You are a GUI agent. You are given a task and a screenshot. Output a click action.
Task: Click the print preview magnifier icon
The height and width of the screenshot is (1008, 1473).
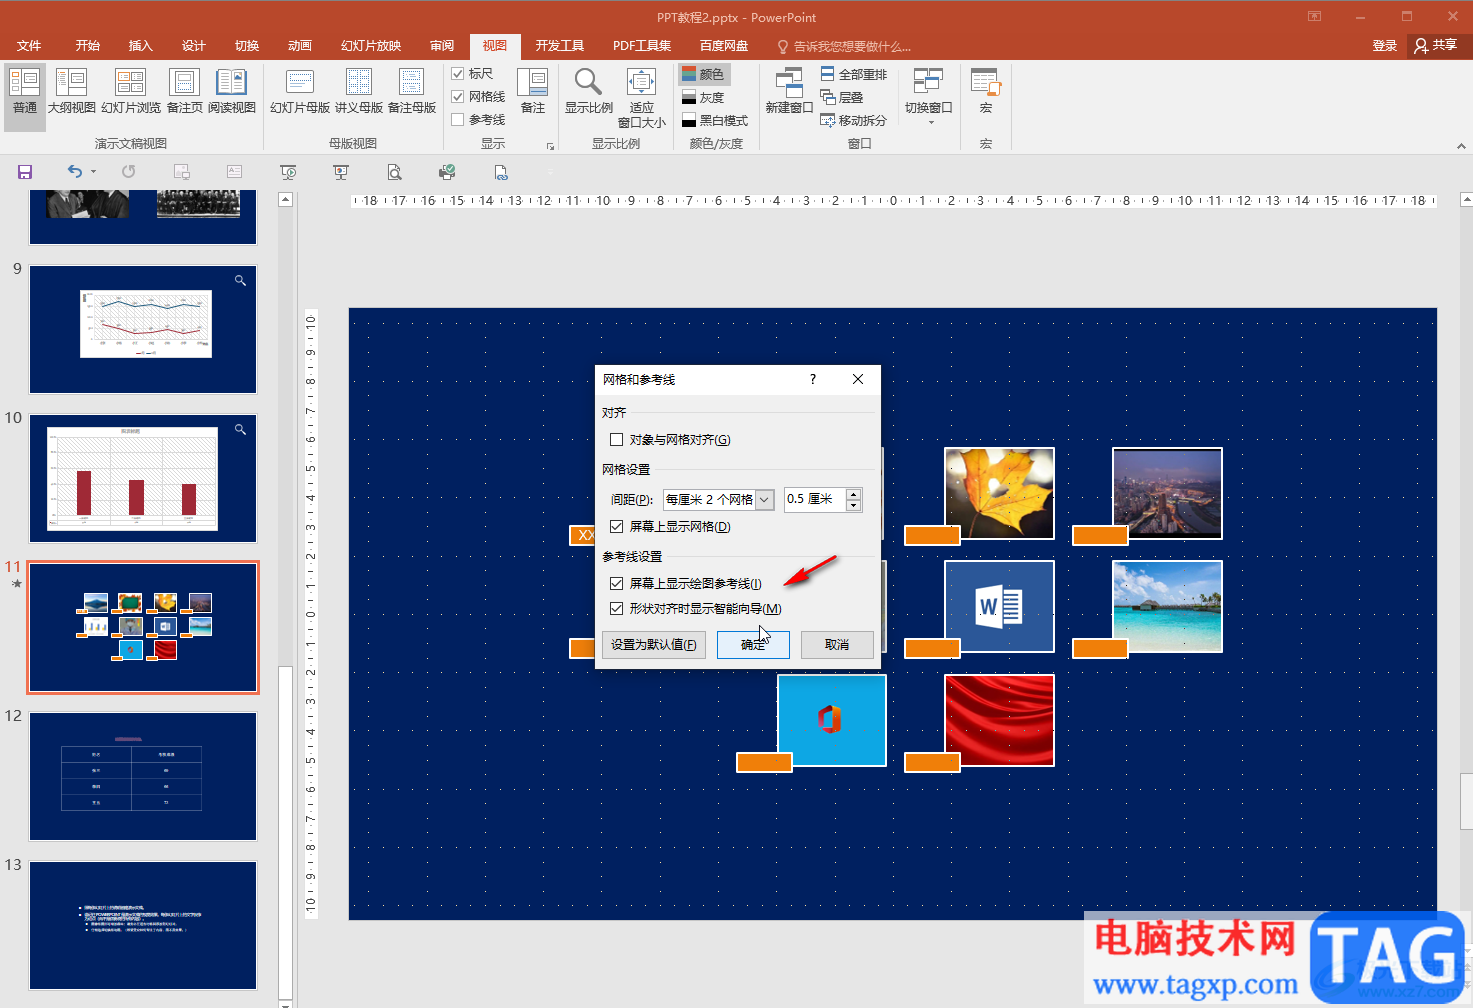pos(394,172)
